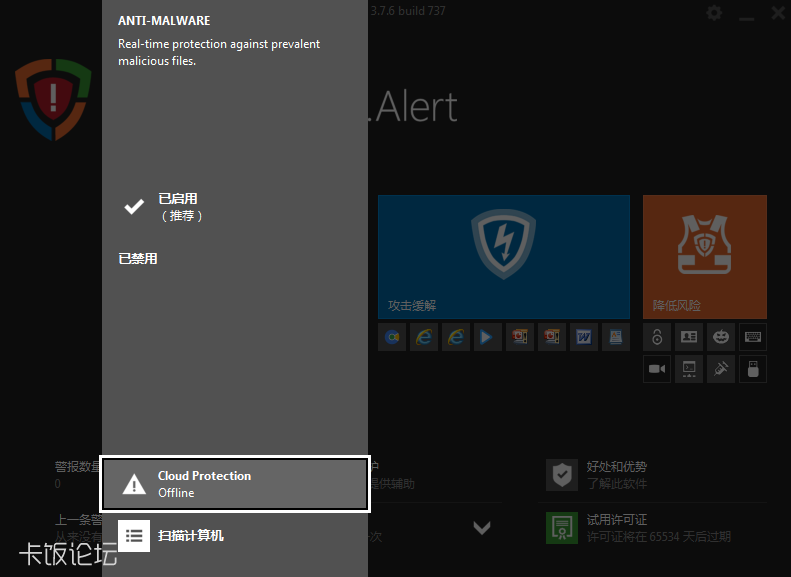Image resolution: width=791 pixels, height=577 pixels.
Task: Click the pumpkin face icon
Action: (721, 337)
